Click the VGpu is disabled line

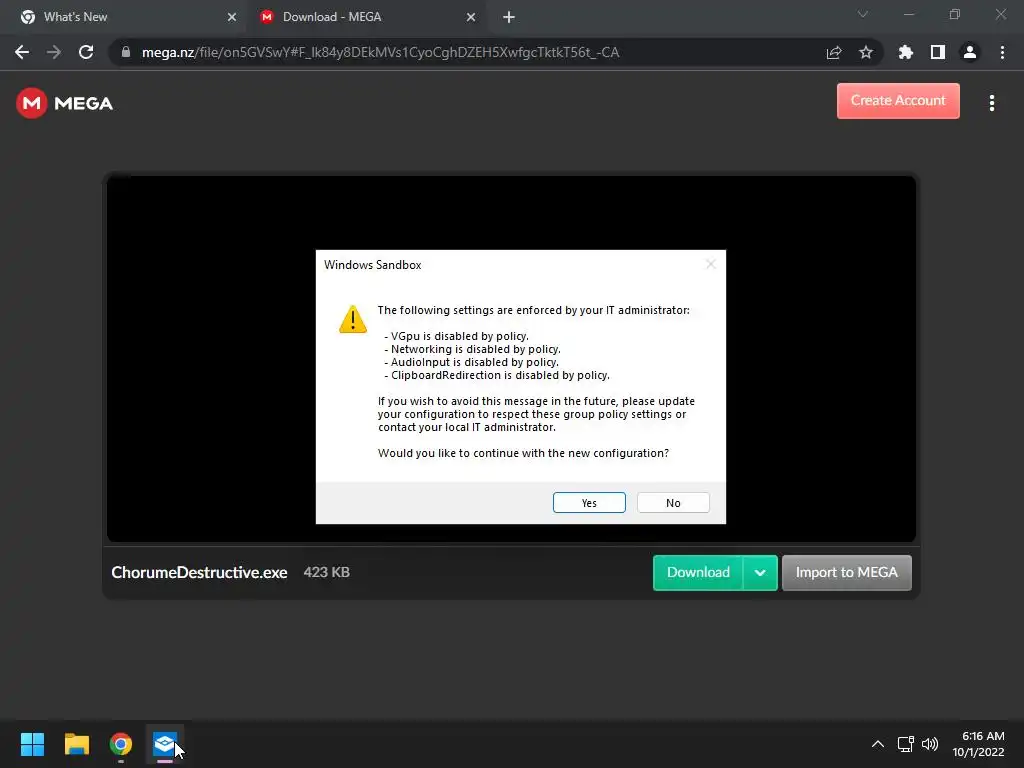(x=456, y=336)
